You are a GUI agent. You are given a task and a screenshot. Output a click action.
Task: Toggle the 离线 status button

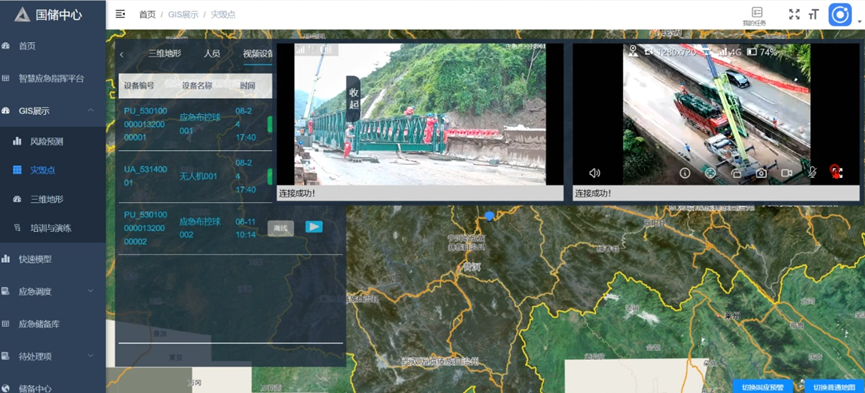pos(281,227)
